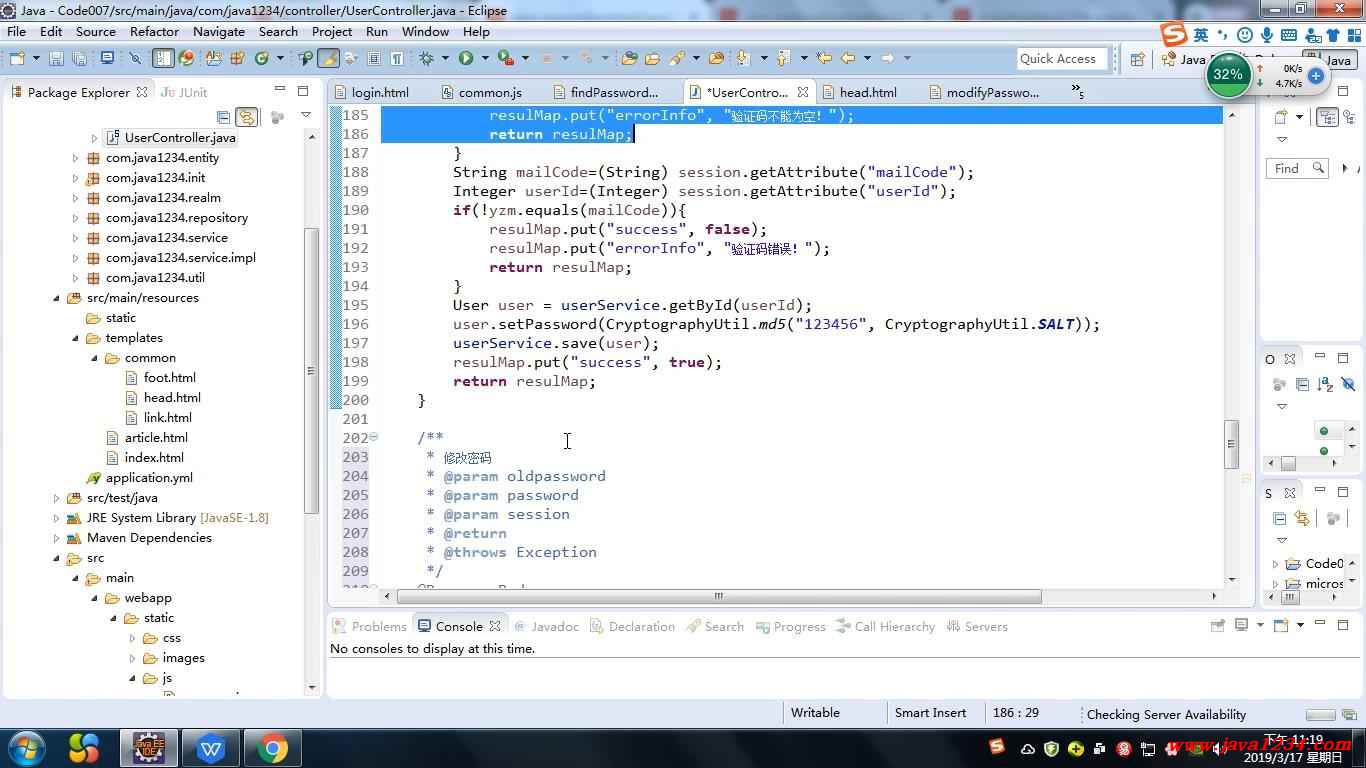Image resolution: width=1366 pixels, height=768 pixels.
Task: Switch to JUnit view tab
Action: point(184,92)
